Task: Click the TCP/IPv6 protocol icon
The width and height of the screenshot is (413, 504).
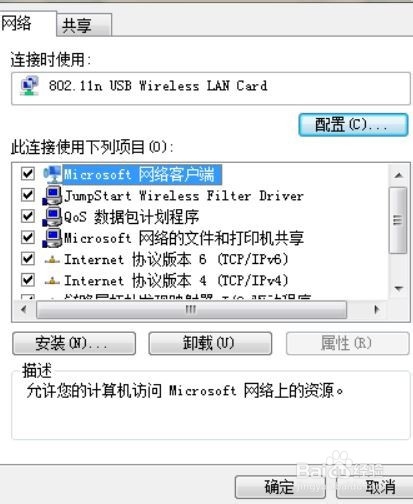Action: (x=52, y=260)
